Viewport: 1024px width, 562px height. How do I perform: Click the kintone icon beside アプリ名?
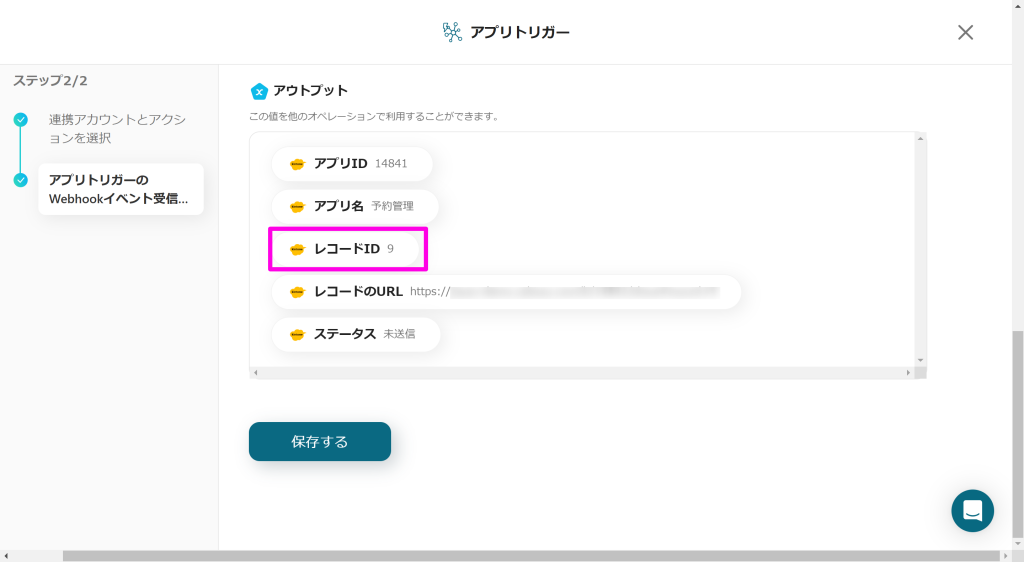click(297, 206)
